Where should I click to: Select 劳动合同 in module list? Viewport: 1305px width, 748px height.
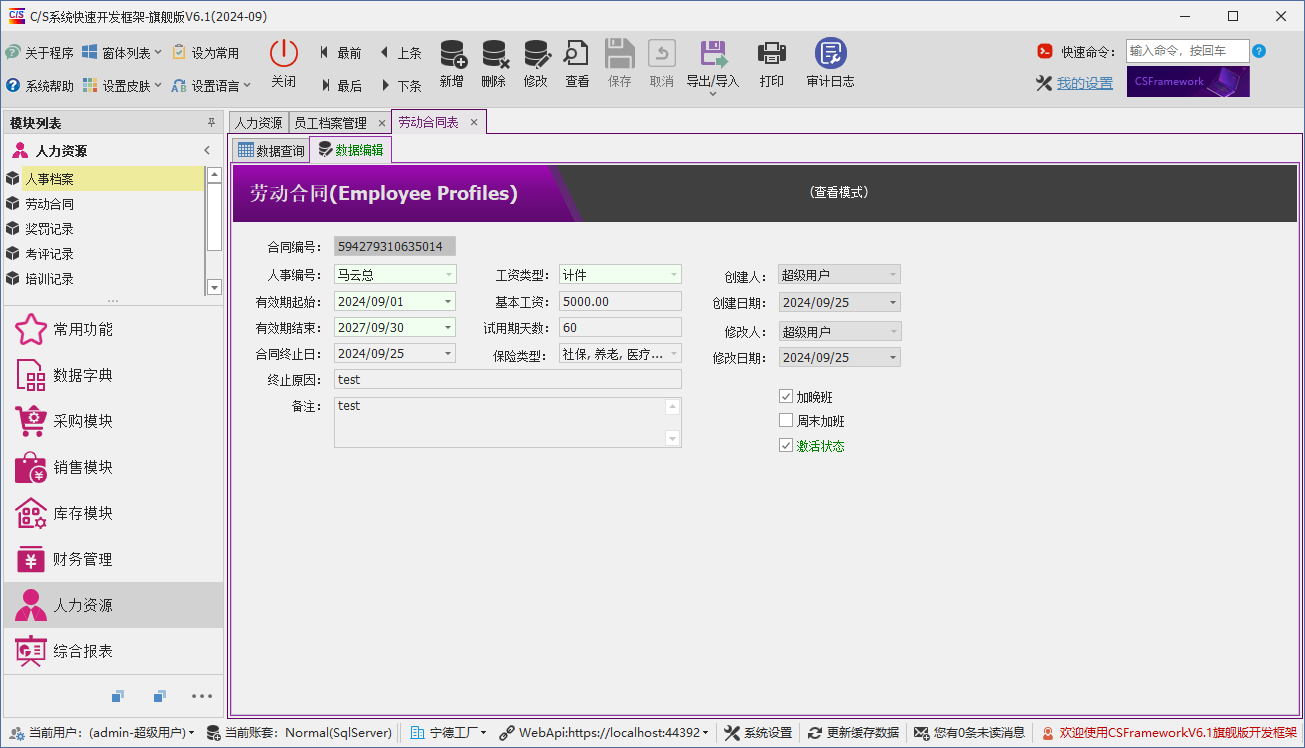point(104,204)
